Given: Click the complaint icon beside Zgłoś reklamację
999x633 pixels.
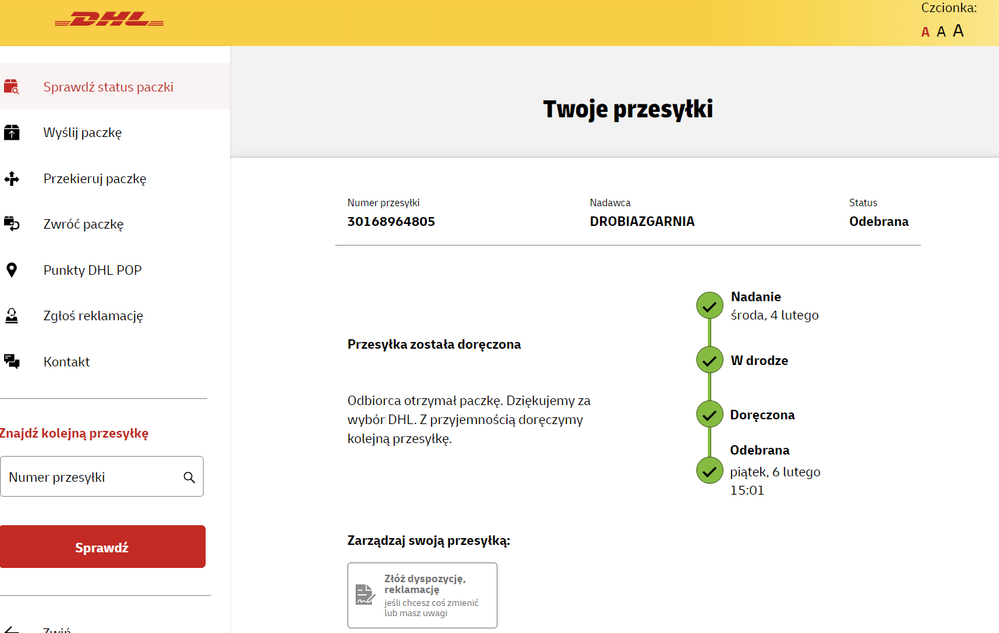Looking at the screenshot, I should tap(14, 315).
